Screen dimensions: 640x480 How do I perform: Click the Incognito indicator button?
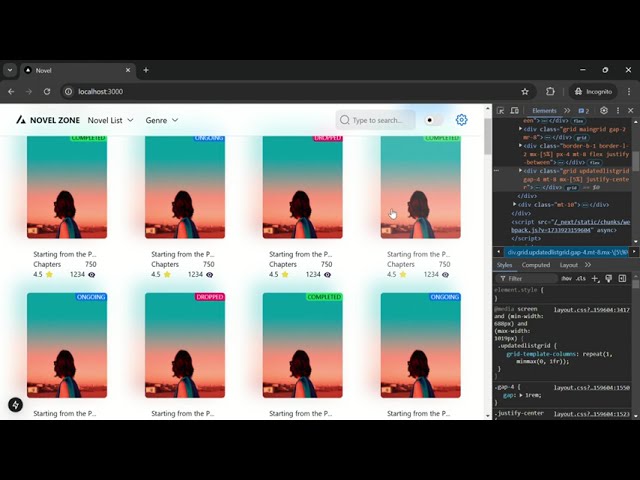(x=593, y=91)
